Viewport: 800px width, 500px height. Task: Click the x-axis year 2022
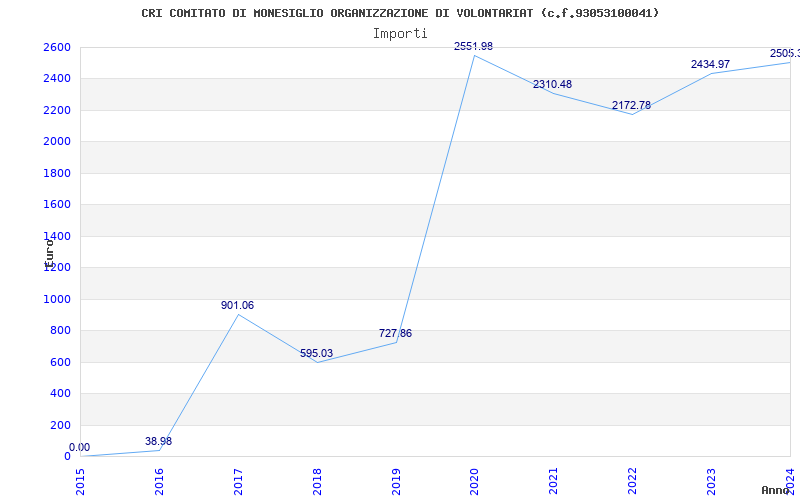[x=633, y=481]
